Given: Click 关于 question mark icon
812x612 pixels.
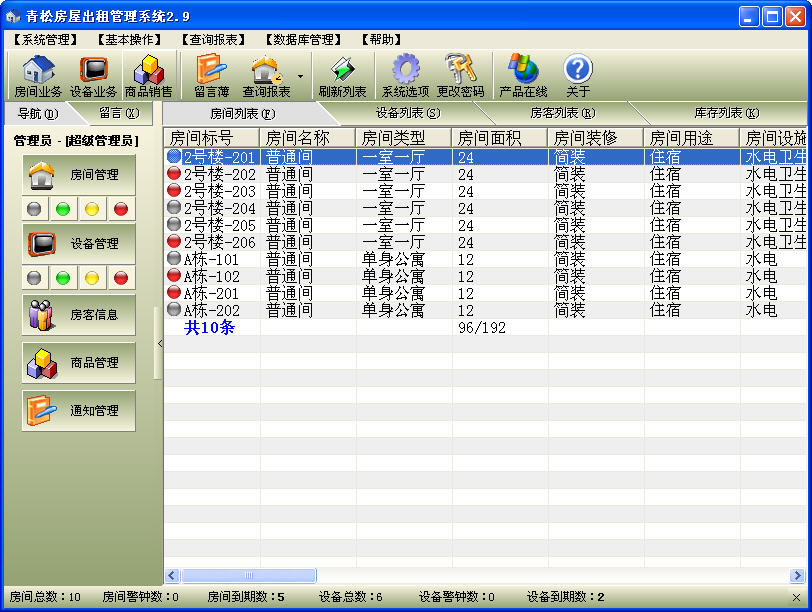Looking at the screenshot, I should 578,76.
